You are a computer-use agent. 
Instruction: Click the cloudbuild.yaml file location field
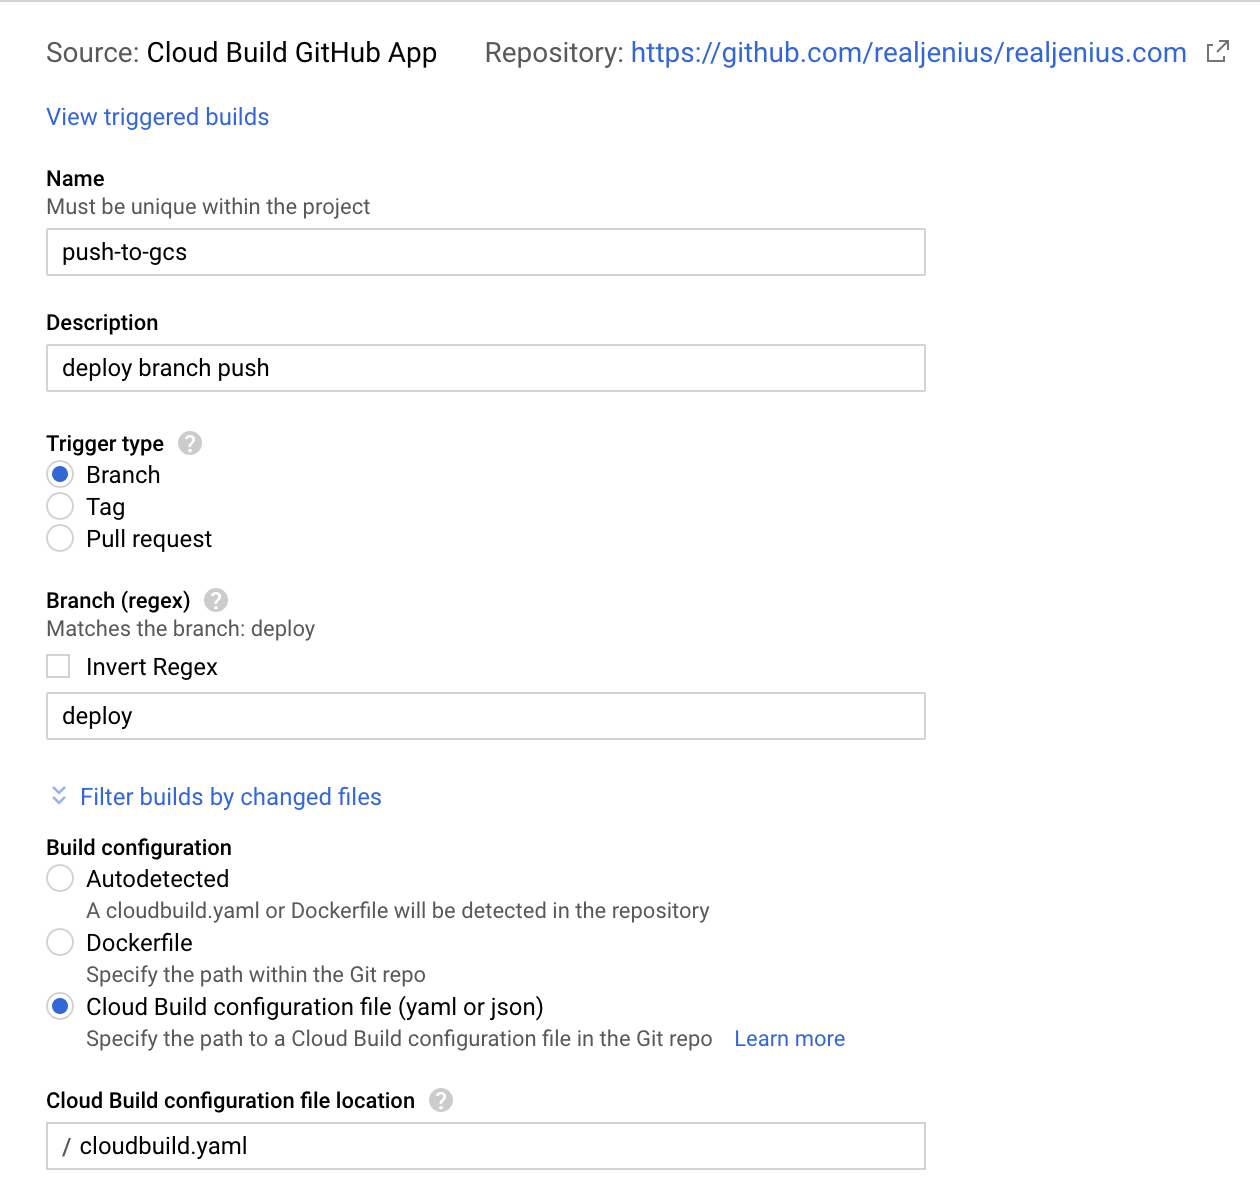485,1146
